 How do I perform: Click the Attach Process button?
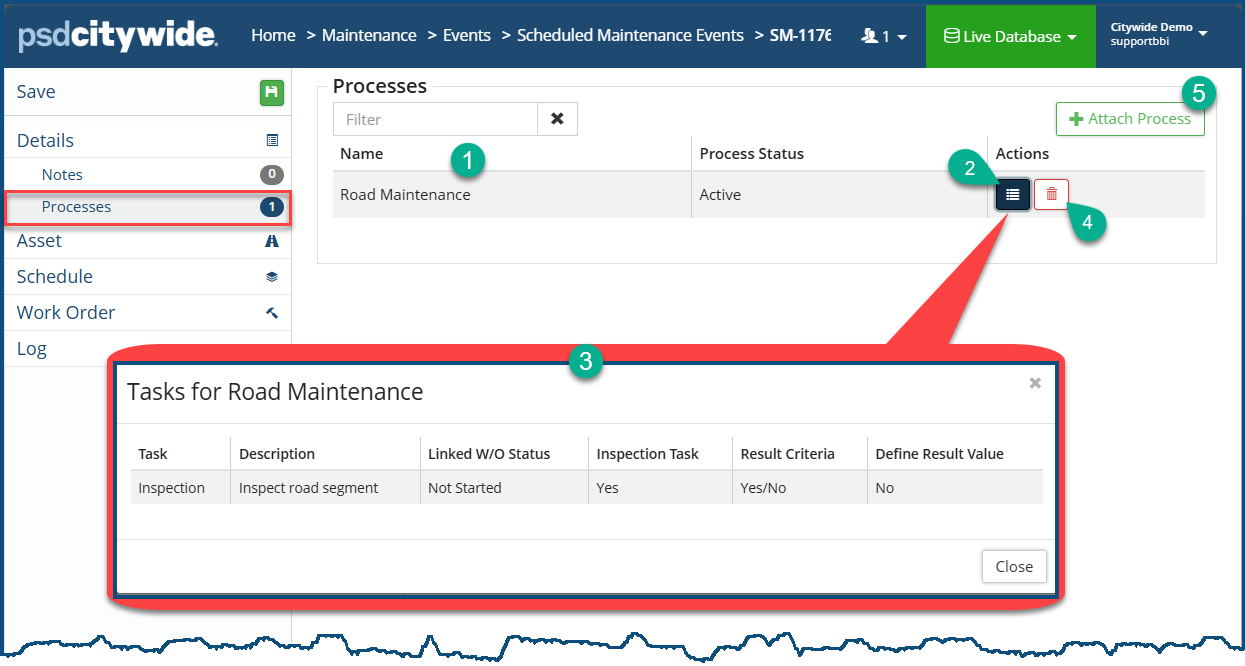(x=1130, y=119)
